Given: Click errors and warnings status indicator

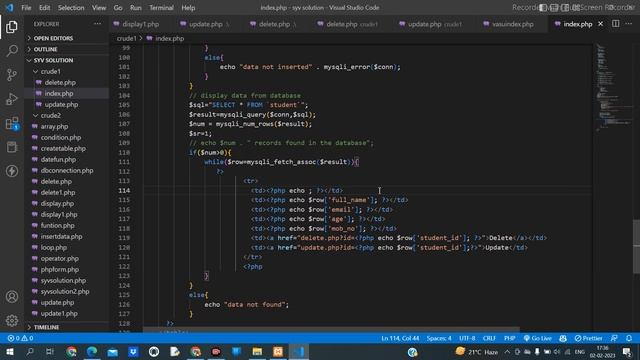Looking at the screenshot, I should point(20,338).
